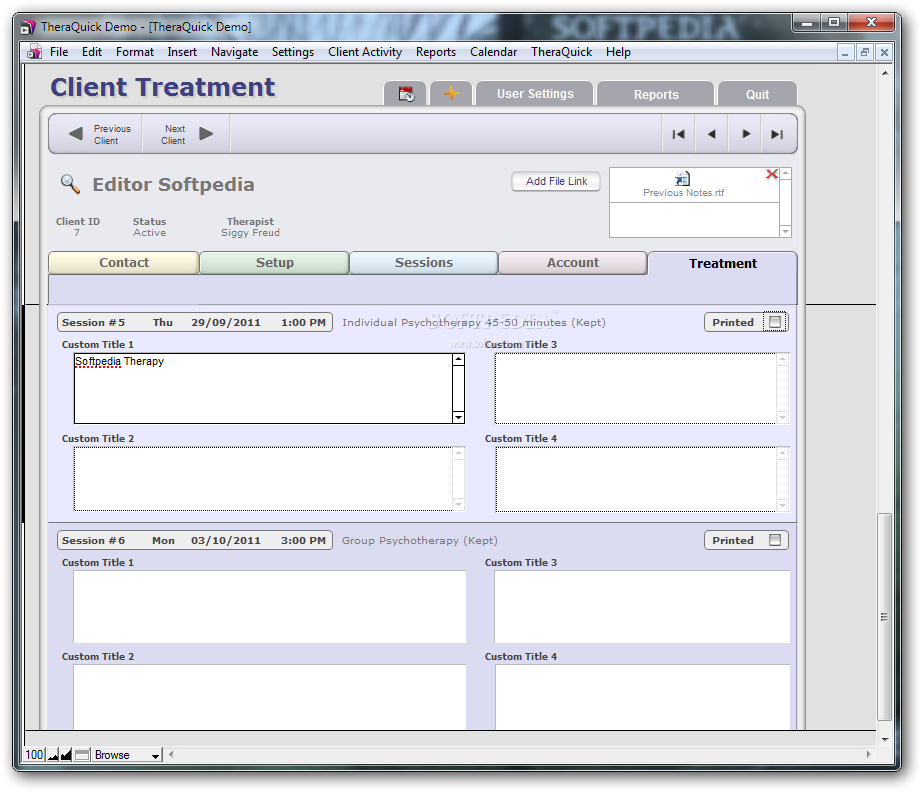Image resolution: width=922 pixels, height=792 pixels.
Task: Switch to the Sessions tab
Action: pyautogui.click(x=424, y=263)
